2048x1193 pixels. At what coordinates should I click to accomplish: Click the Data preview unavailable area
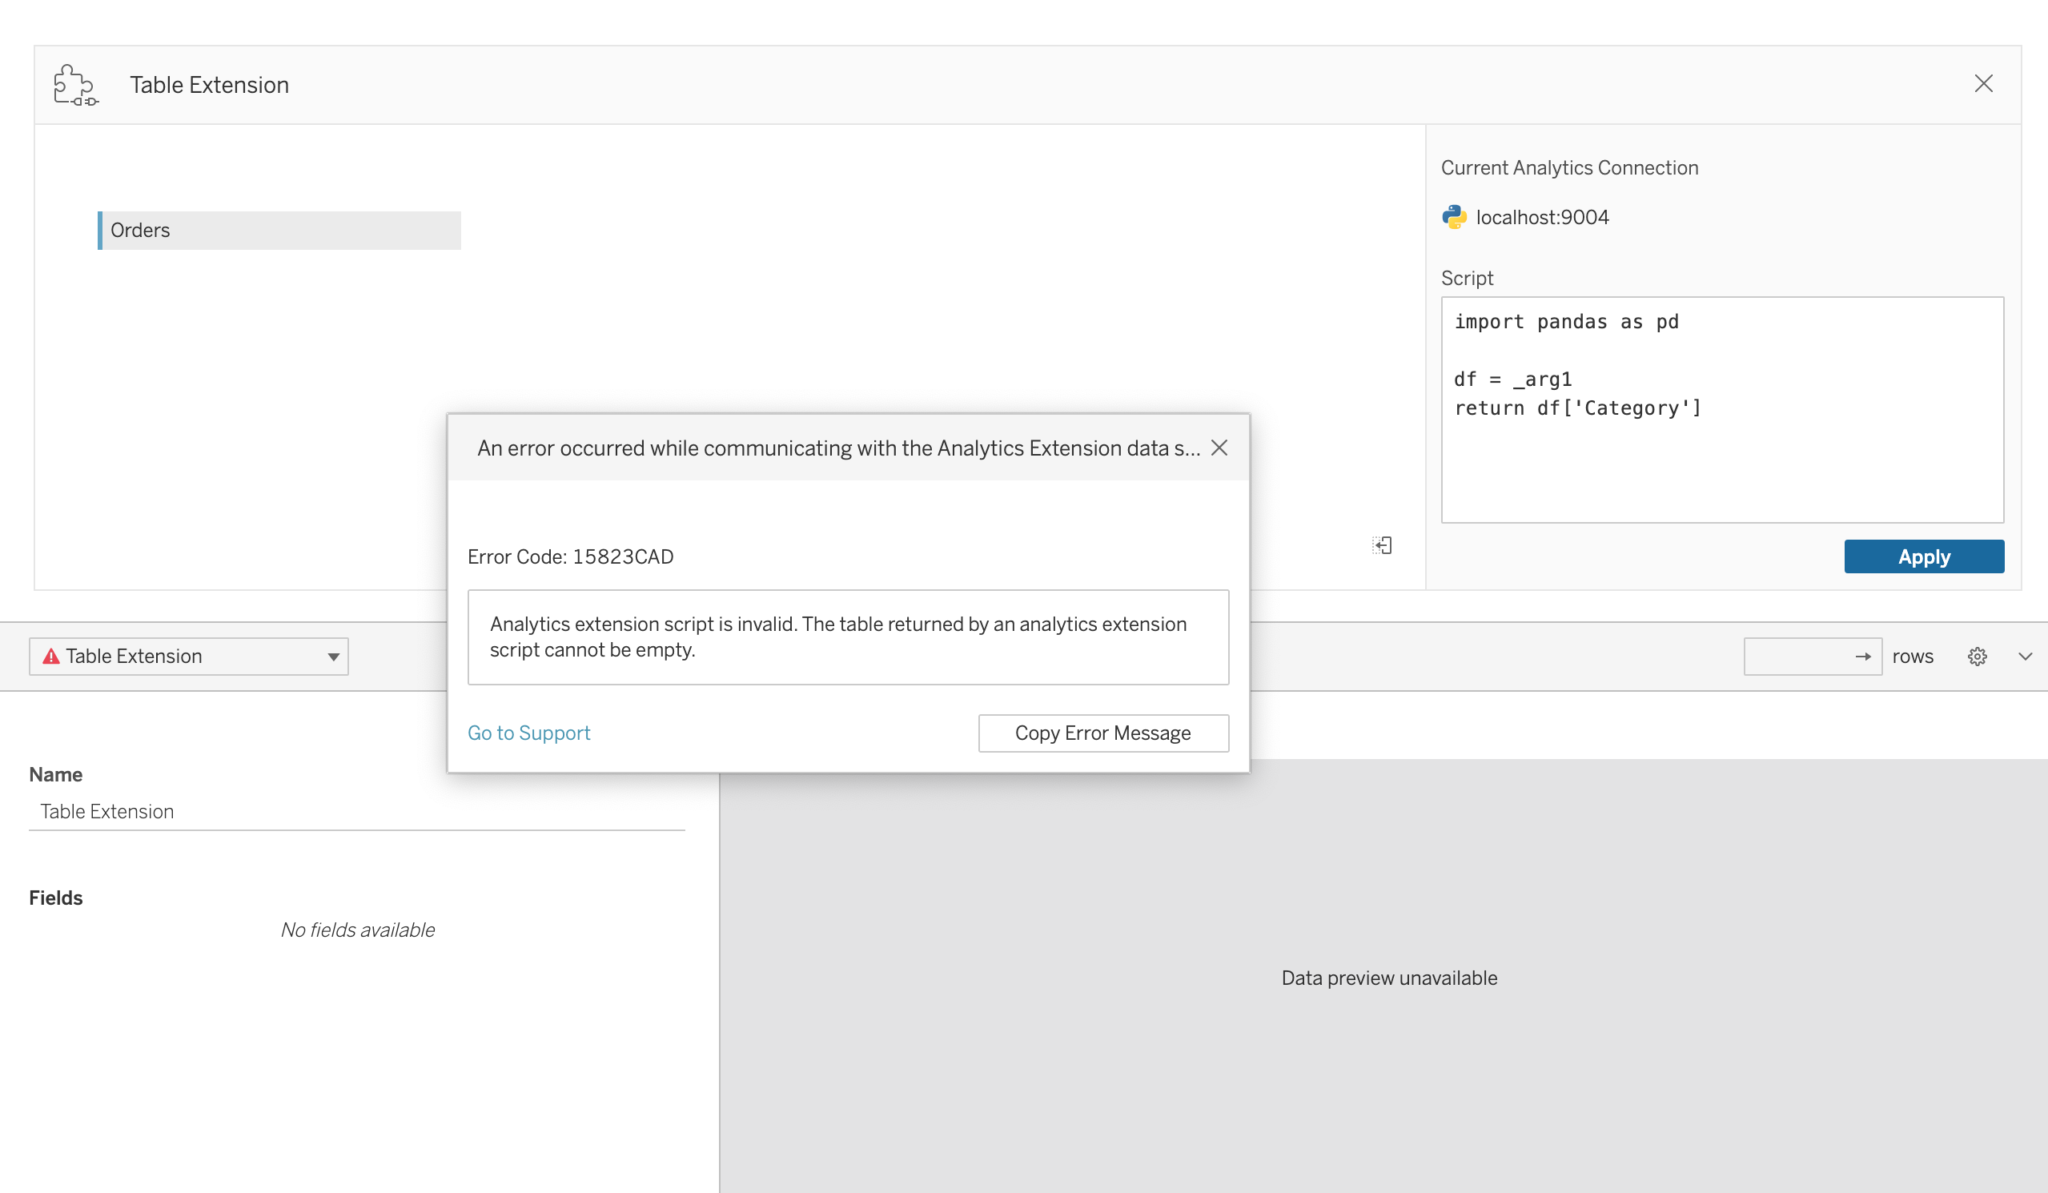tap(1389, 977)
